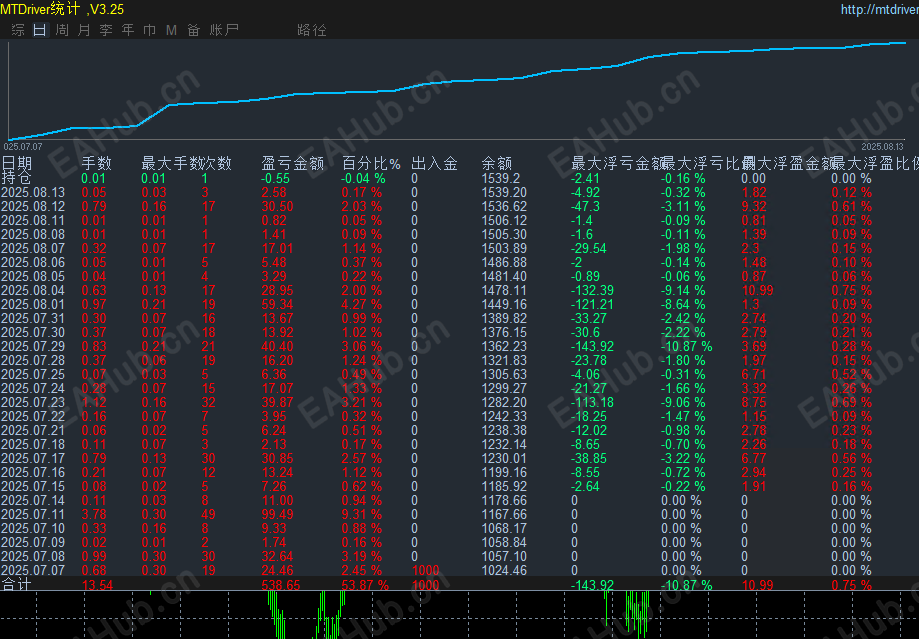Viewport: 919px width, 639px height.
Task: Open the 币 symbol tab
Action: [x=149, y=30]
